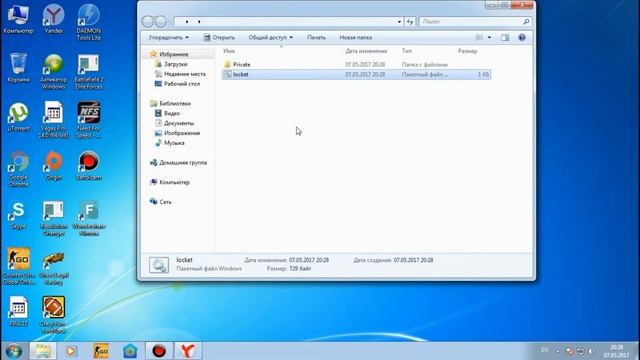Click the taskbar clock and date
Screen dimensions: 640x360
click(x=616, y=351)
